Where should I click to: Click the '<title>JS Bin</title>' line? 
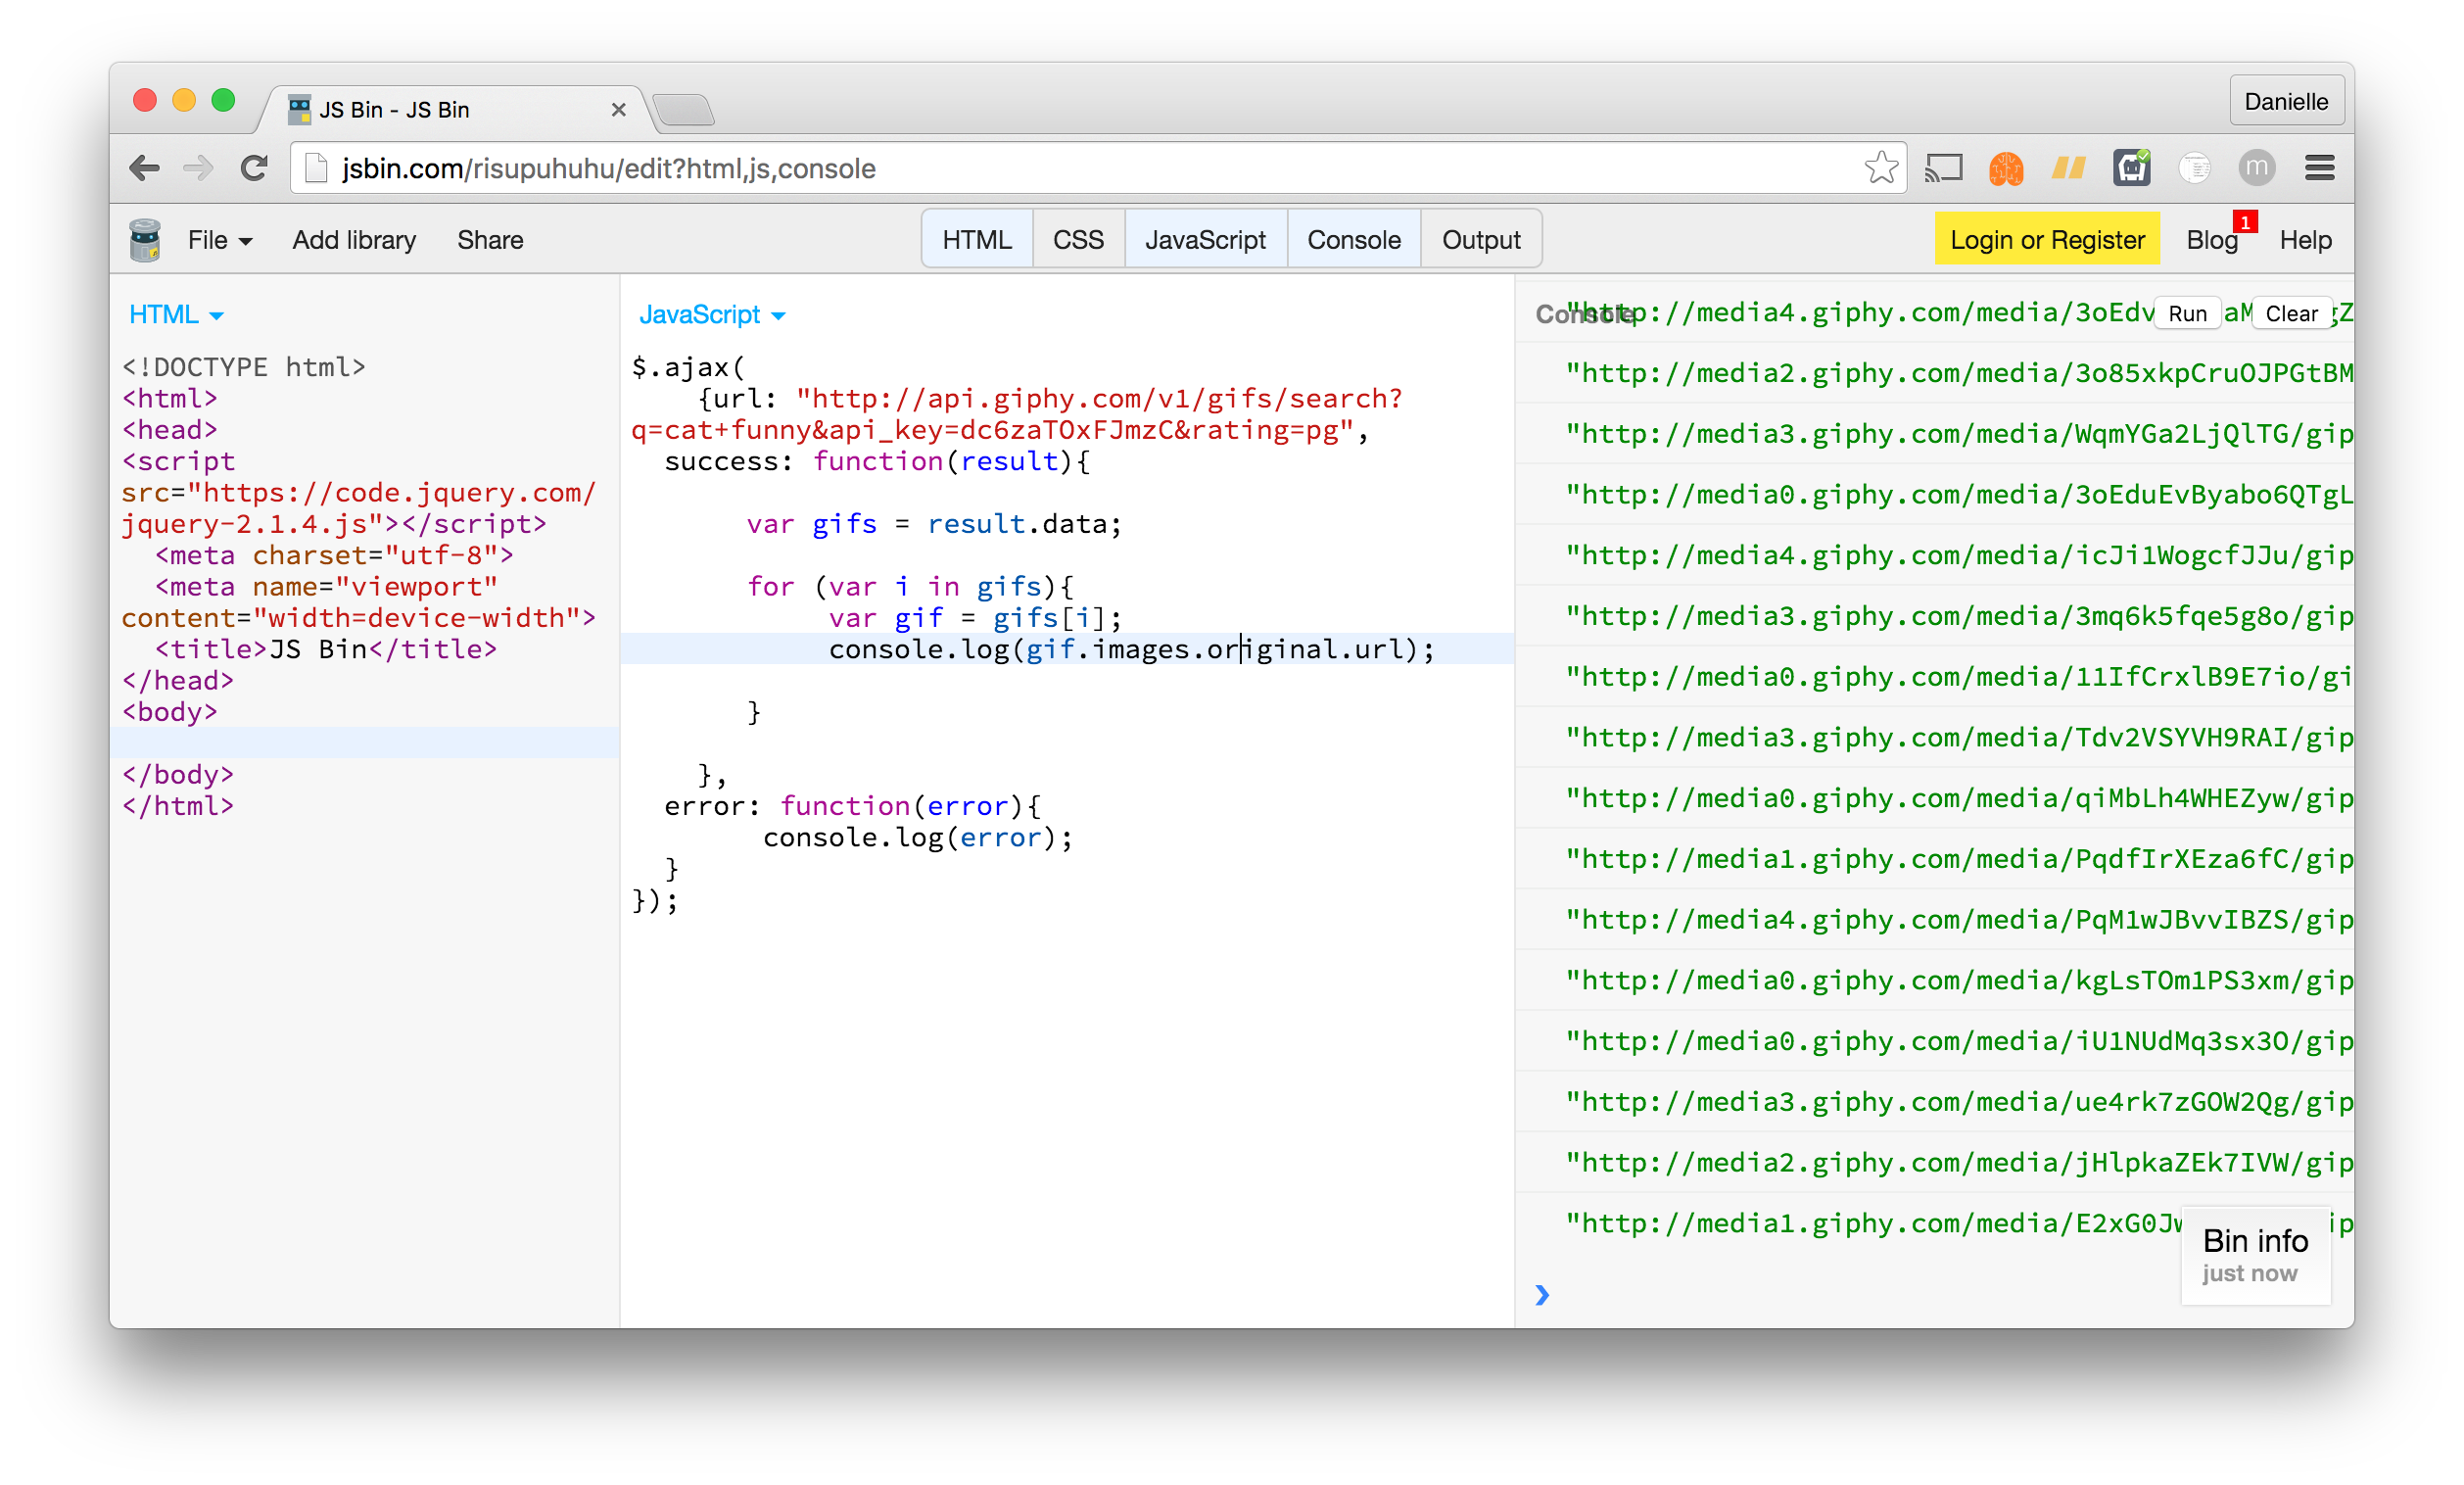(x=326, y=650)
